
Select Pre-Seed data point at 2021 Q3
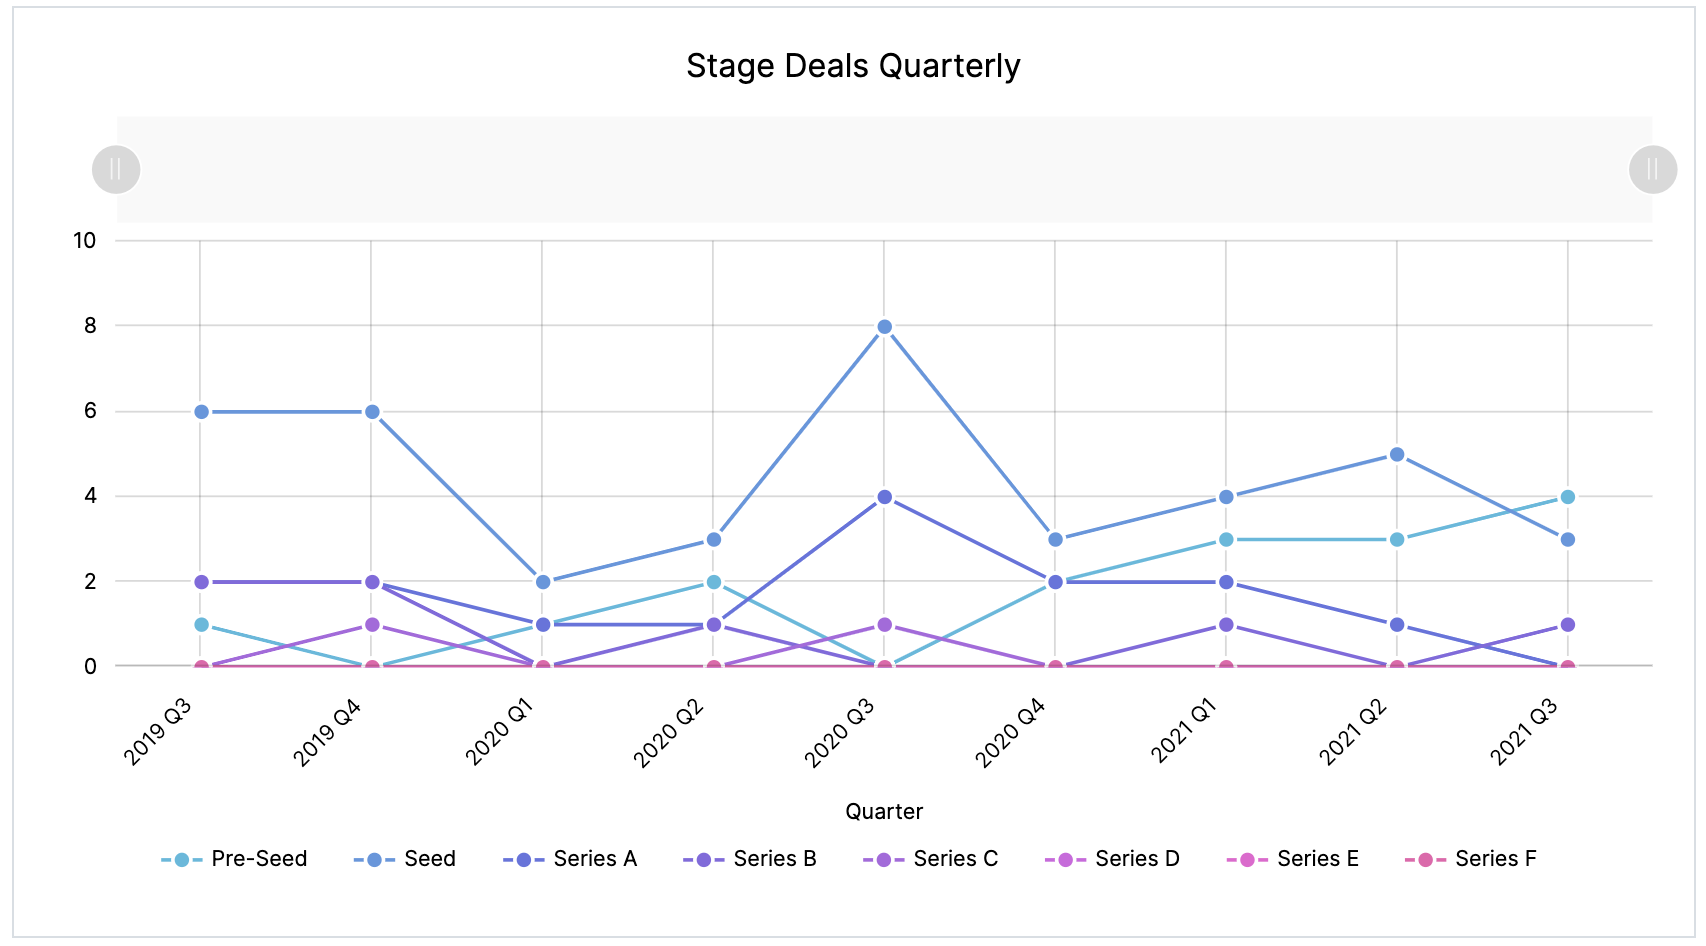1567,497
